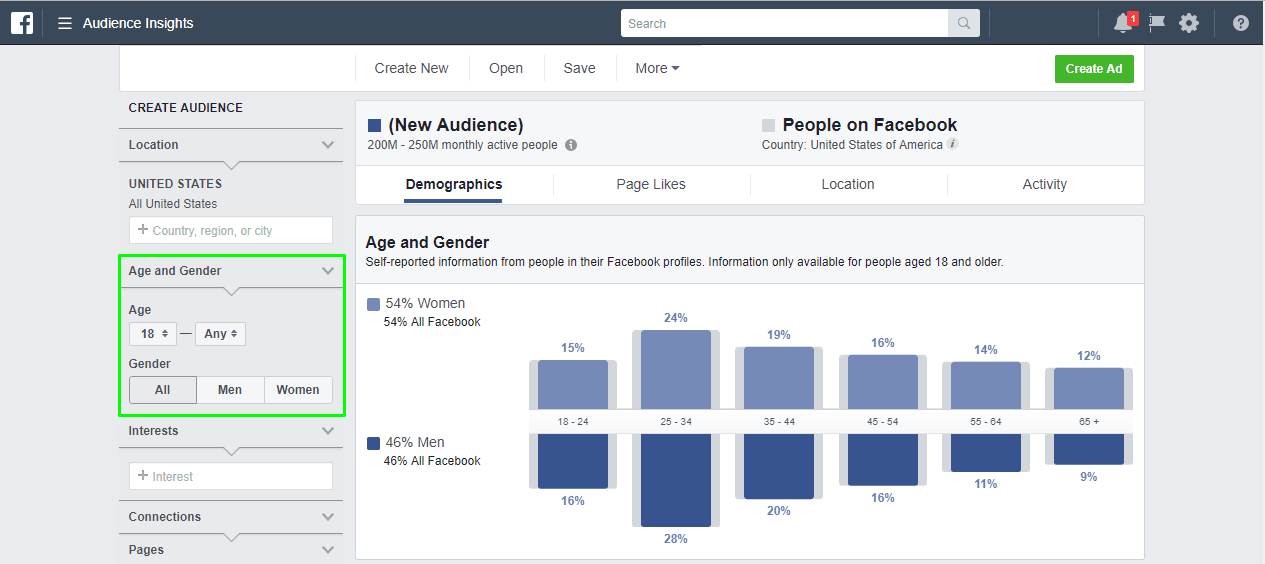
Task: Open the hamburger menu next to Audience Insights
Action: click(x=65, y=23)
